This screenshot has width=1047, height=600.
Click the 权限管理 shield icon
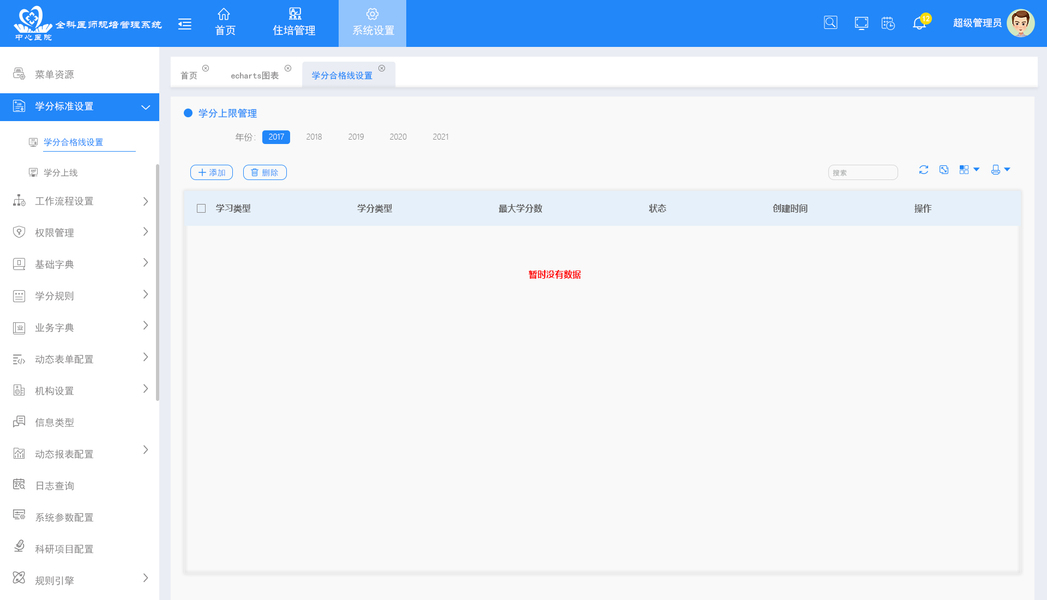(x=19, y=232)
